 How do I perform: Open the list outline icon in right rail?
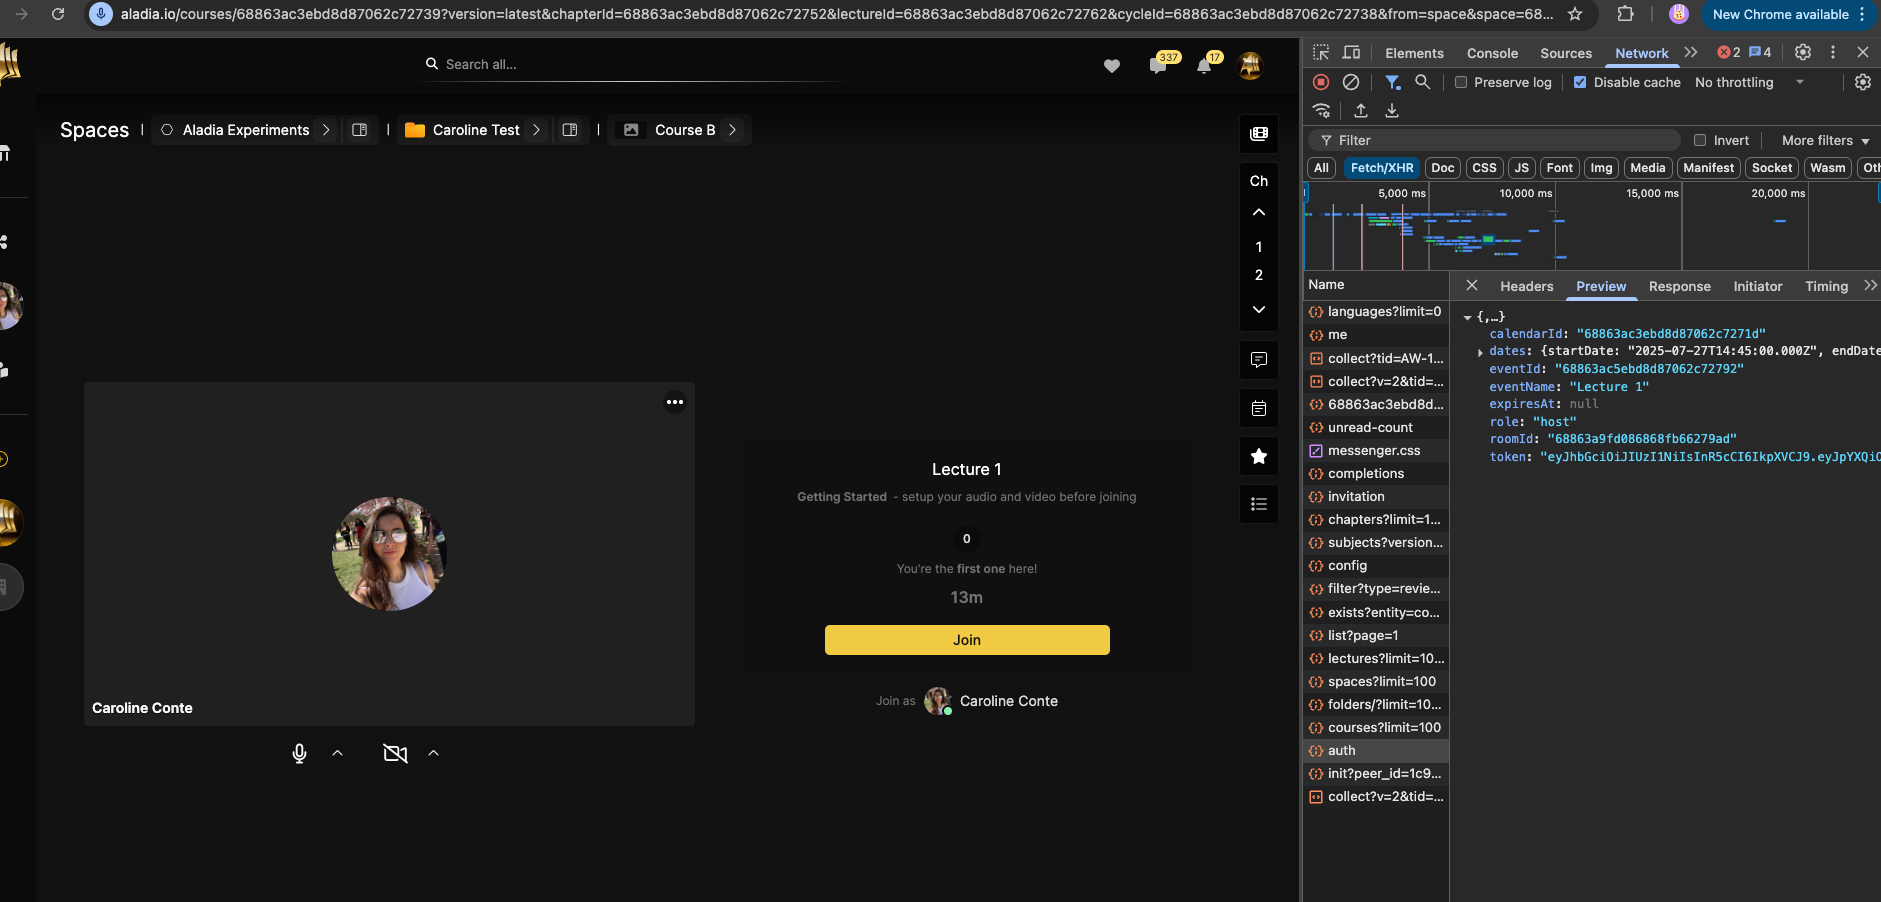[1259, 504]
